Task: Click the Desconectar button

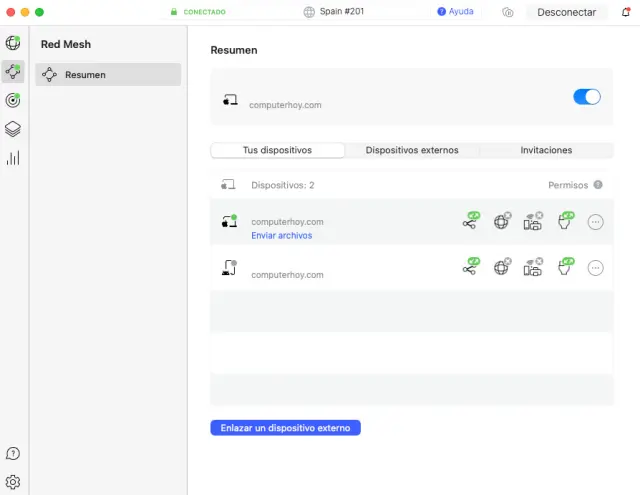Action: click(567, 12)
